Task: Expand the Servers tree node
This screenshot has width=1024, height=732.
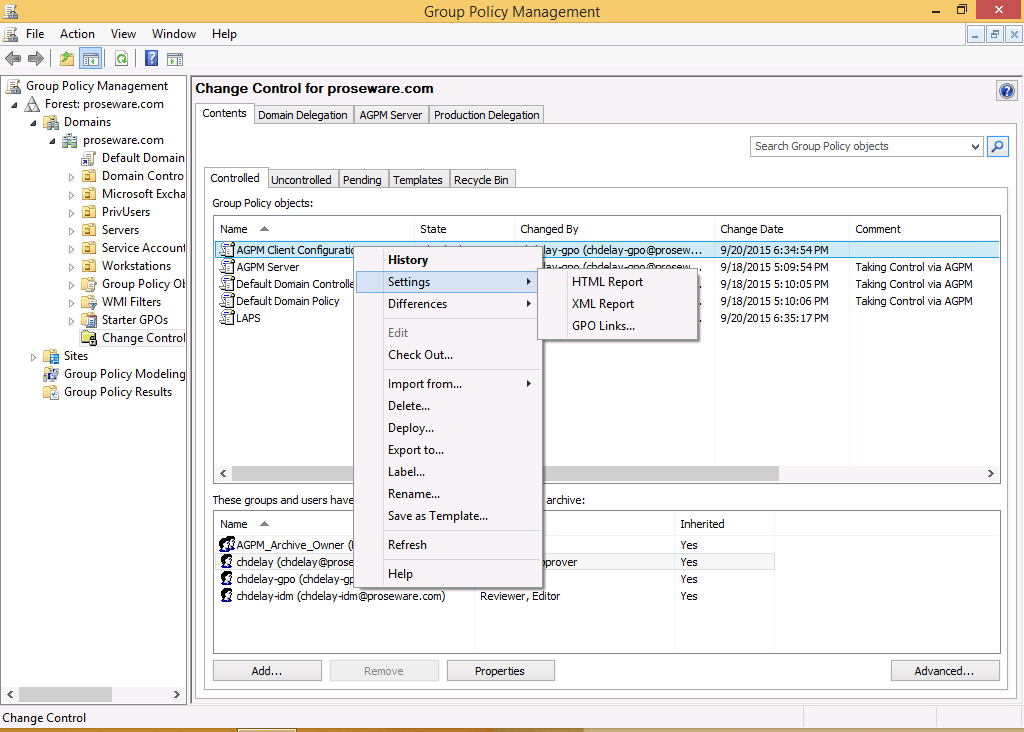Action: pos(71,230)
